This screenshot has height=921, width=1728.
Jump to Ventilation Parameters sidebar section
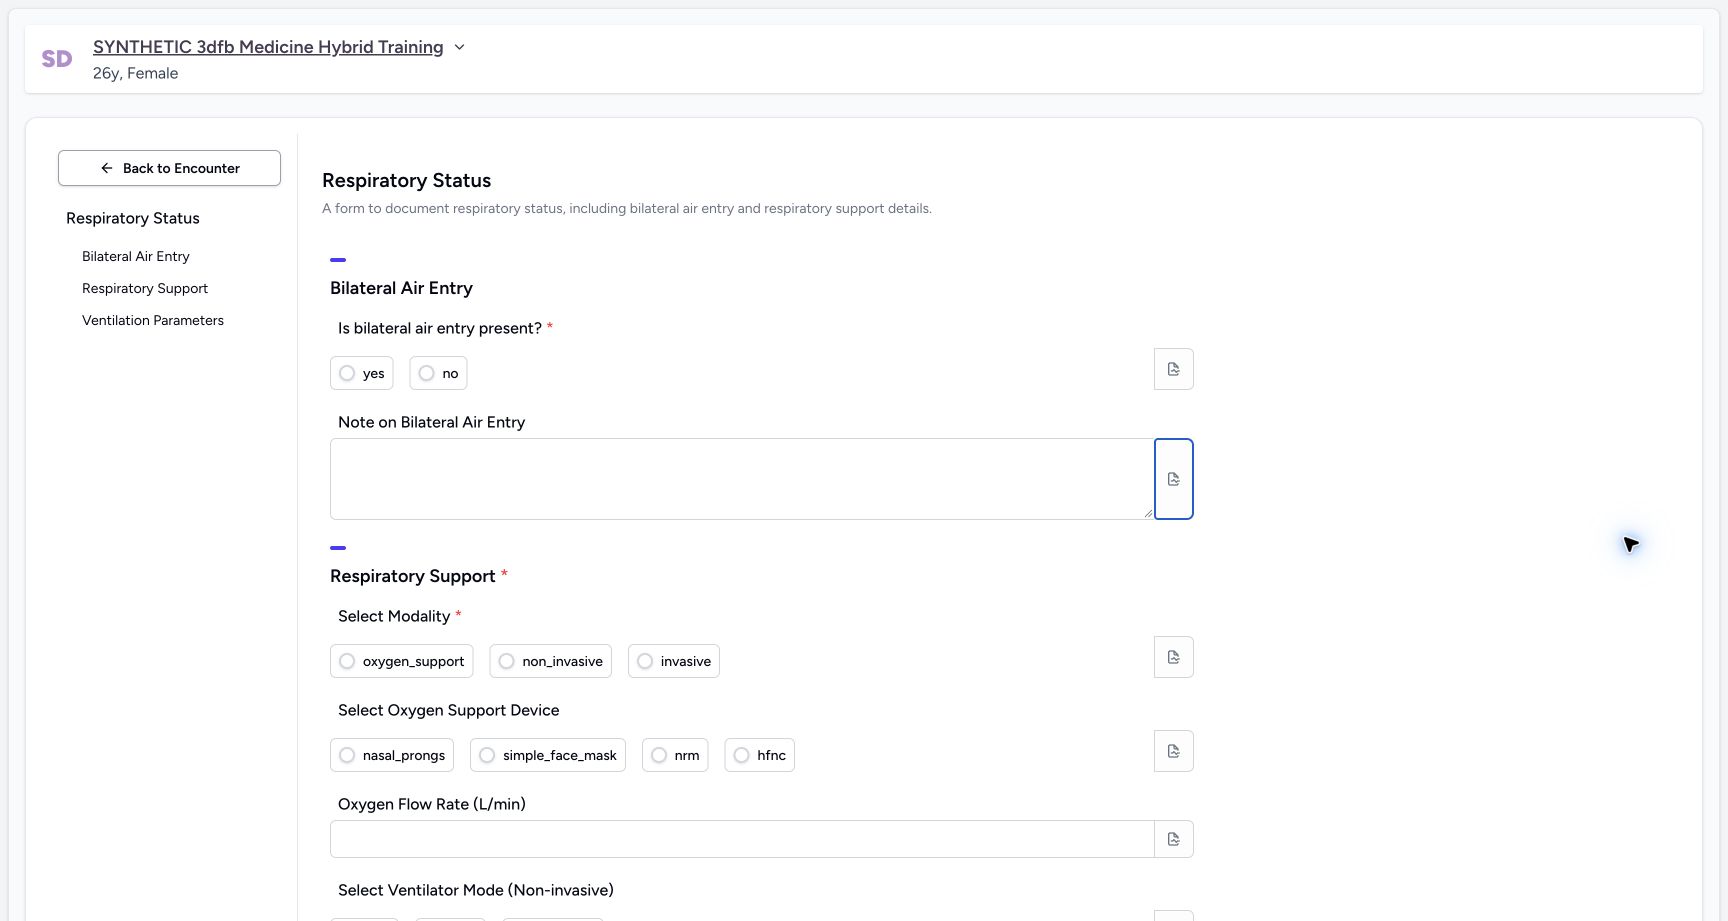(x=153, y=320)
